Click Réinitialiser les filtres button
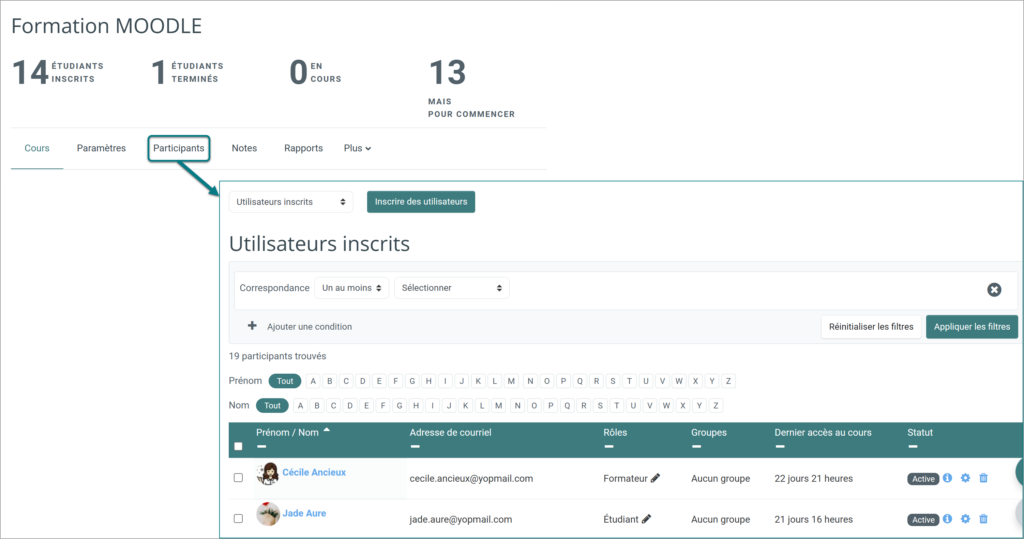Image resolution: width=1024 pixels, height=539 pixels. 871,327
